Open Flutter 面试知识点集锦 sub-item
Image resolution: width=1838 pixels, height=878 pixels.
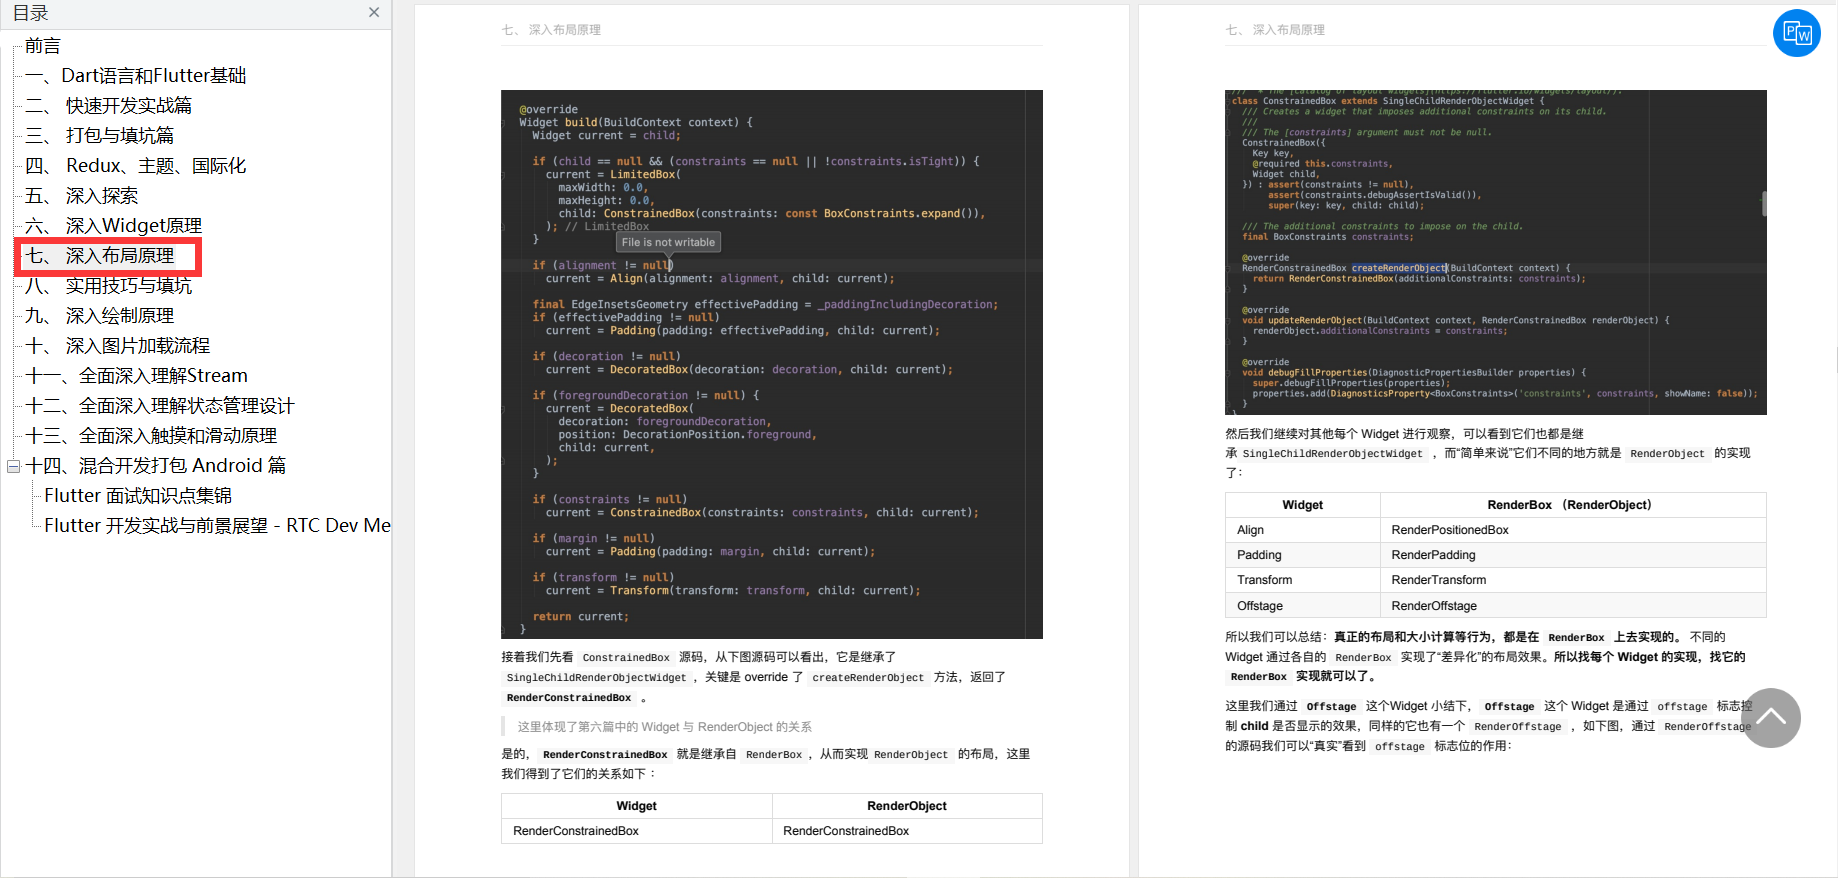[x=138, y=496]
